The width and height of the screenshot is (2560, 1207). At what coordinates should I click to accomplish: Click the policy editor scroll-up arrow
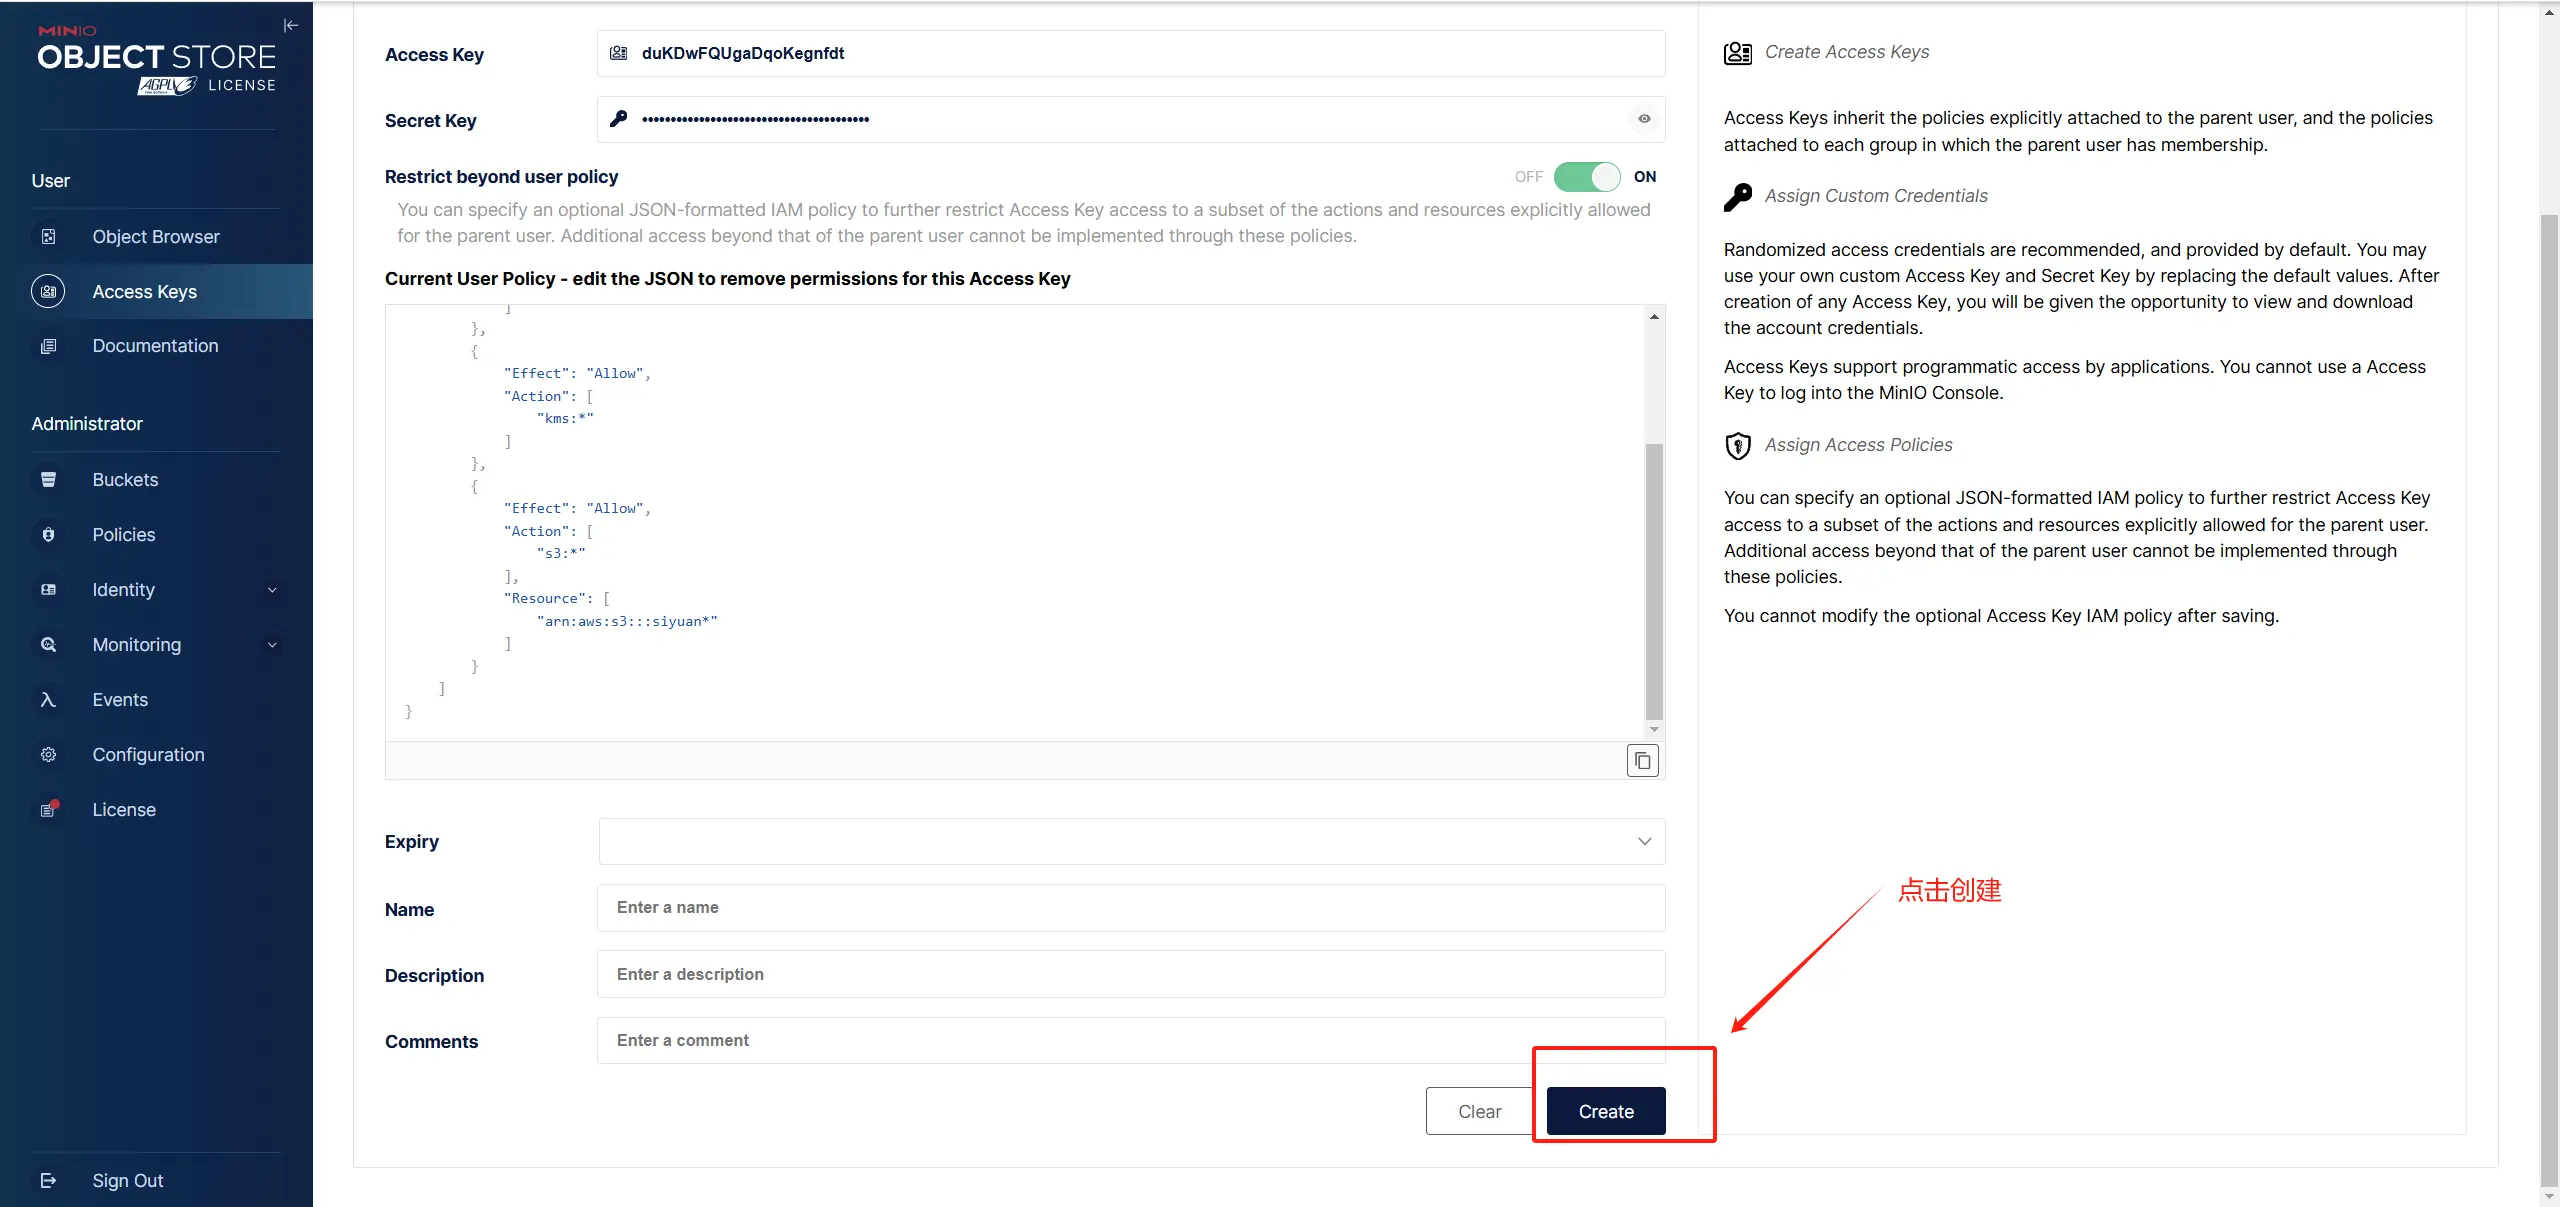(1654, 316)
